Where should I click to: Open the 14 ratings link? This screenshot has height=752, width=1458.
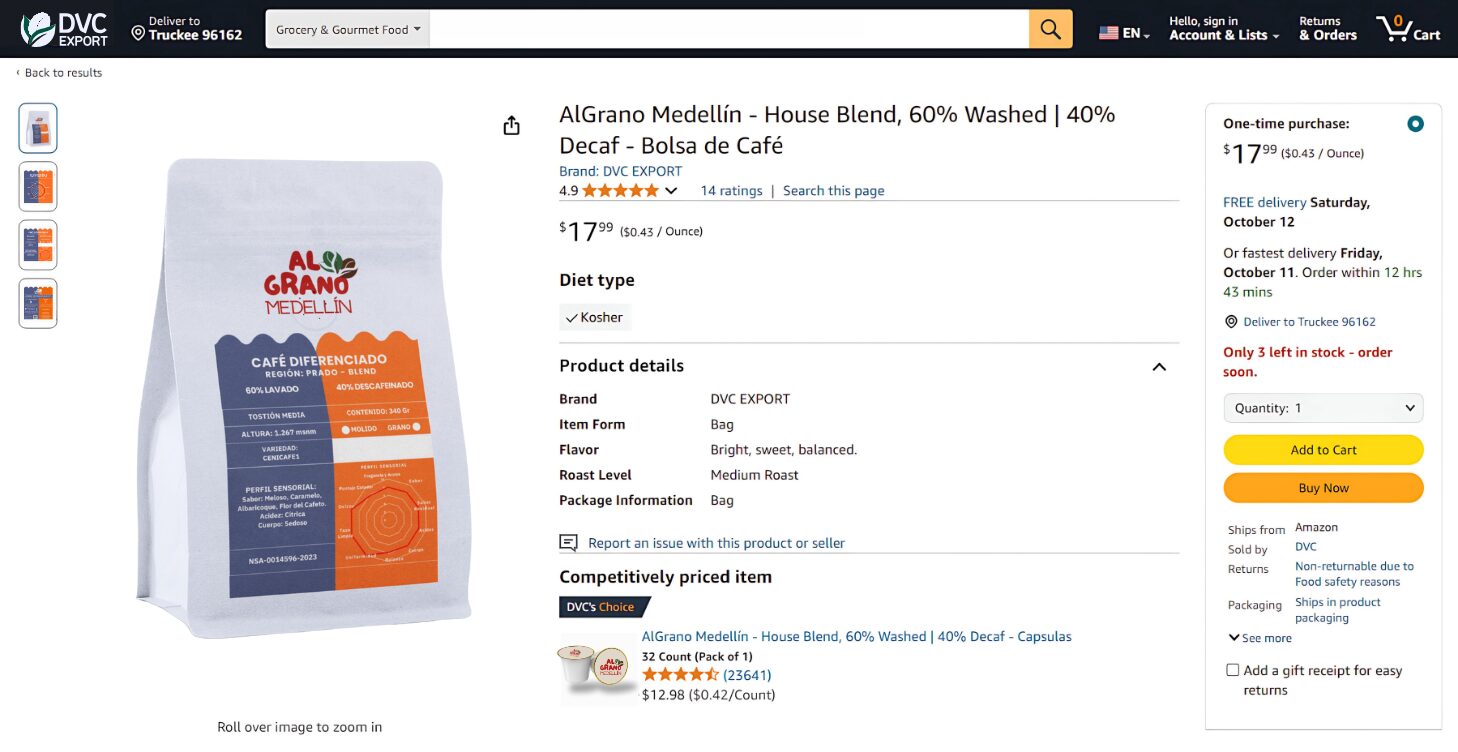[x=731, y=190]
